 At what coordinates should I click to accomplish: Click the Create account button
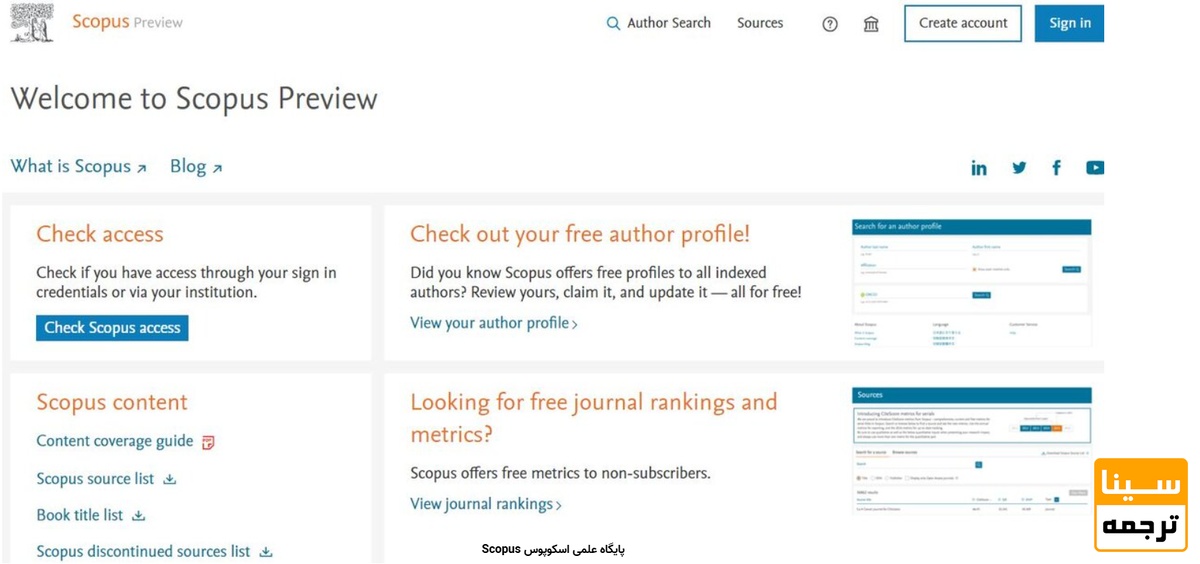pos(963,23)
